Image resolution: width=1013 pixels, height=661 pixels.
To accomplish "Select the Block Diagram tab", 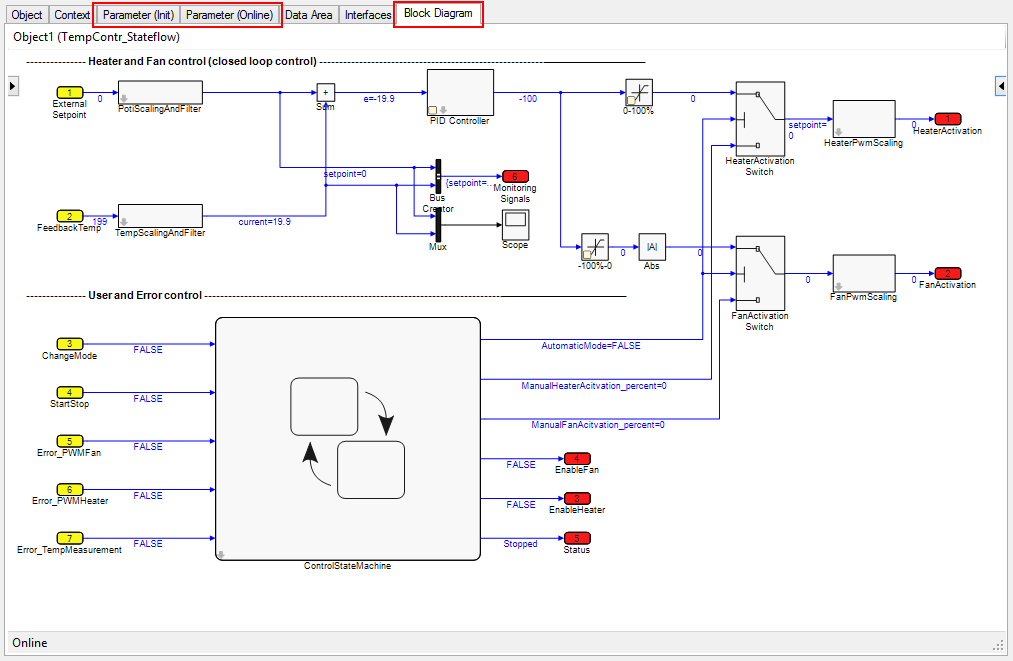I will 438,13.
